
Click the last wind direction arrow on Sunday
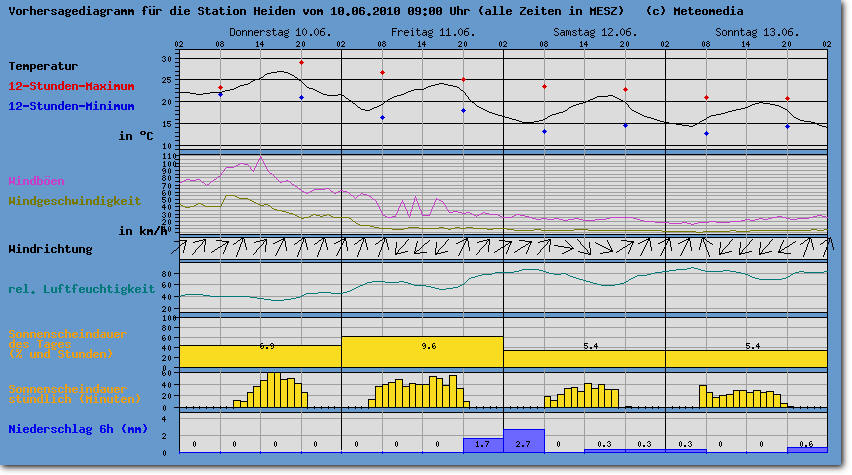818,246
